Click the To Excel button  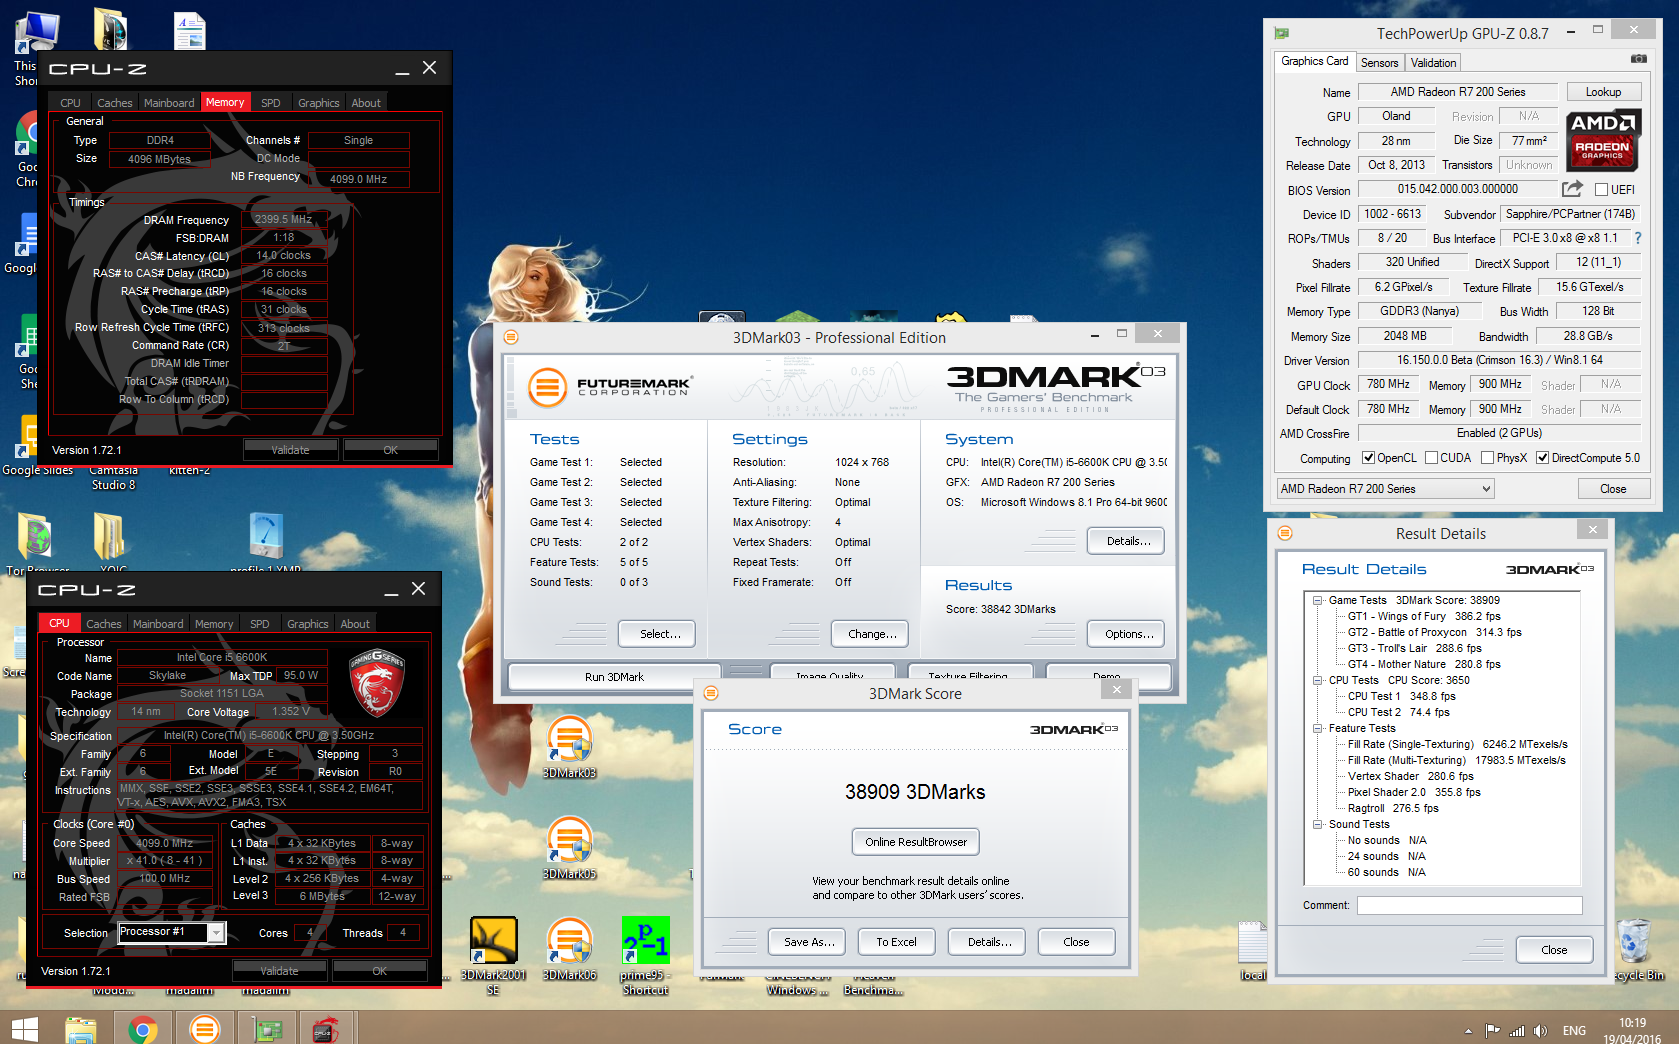(896, 942)
